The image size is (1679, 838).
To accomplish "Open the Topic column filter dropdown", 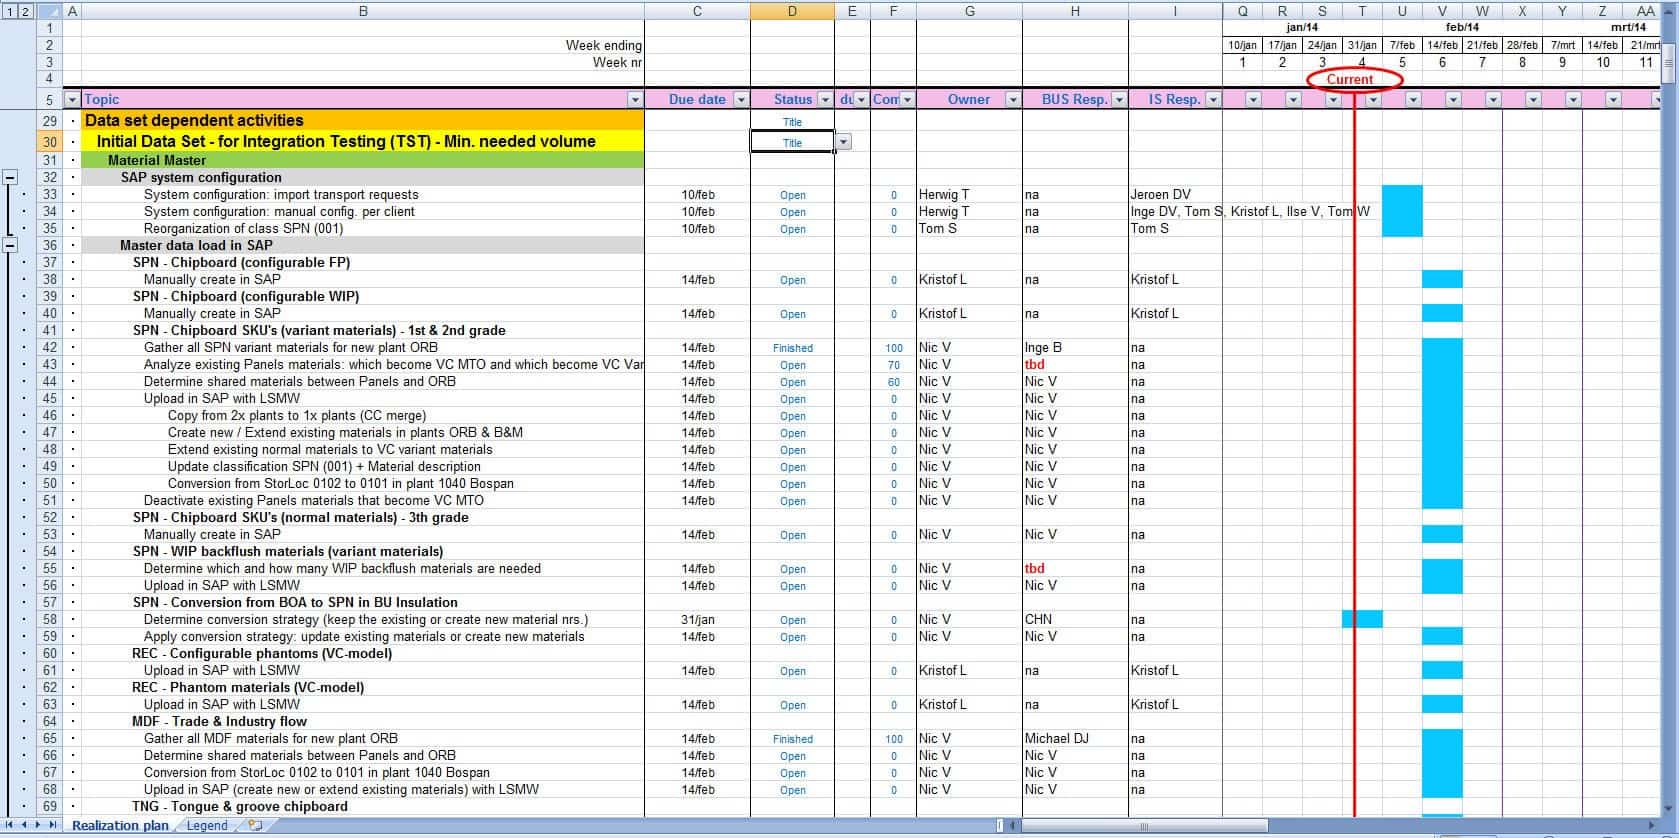I will (x=635, y=100).
